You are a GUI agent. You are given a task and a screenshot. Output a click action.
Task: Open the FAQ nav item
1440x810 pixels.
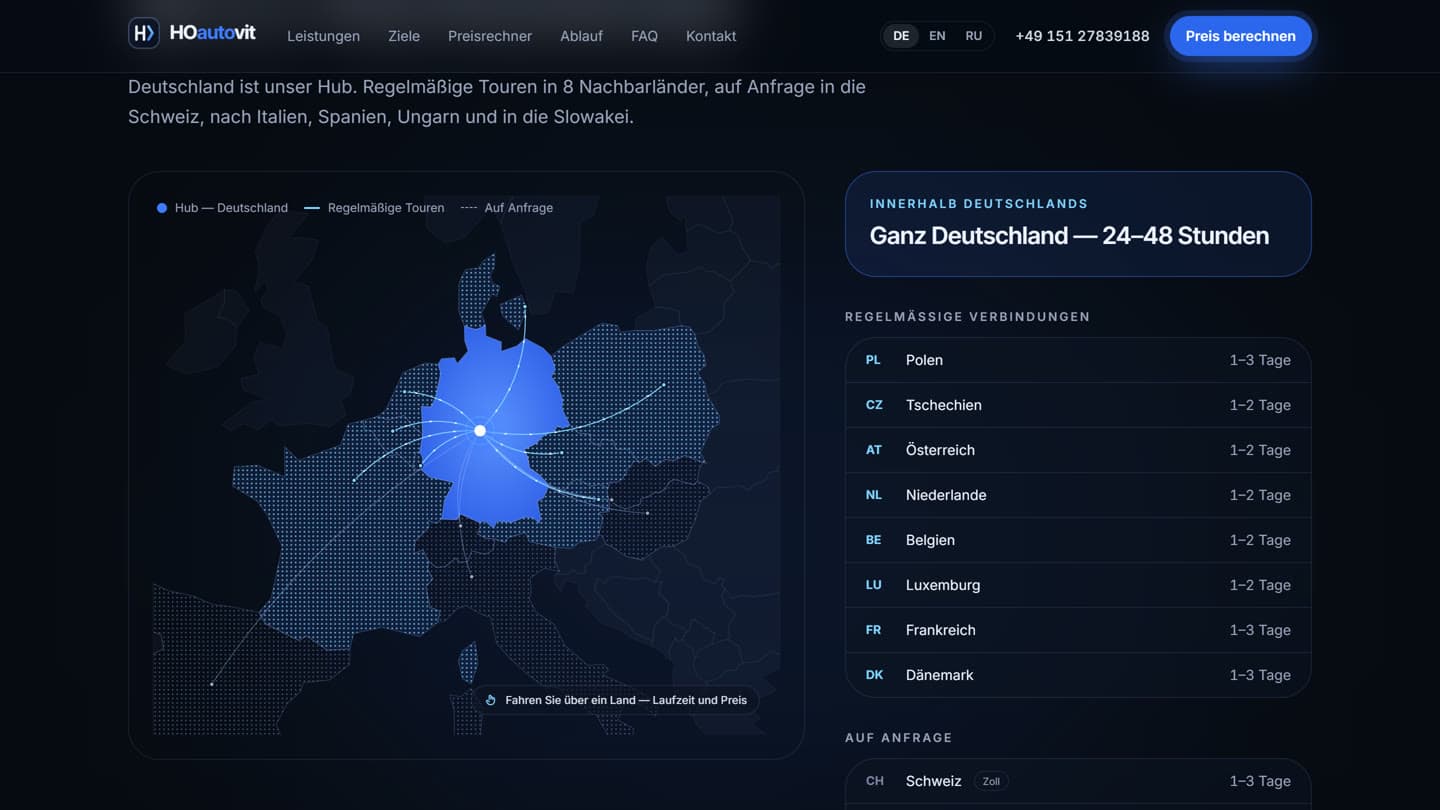coord(644,36)
